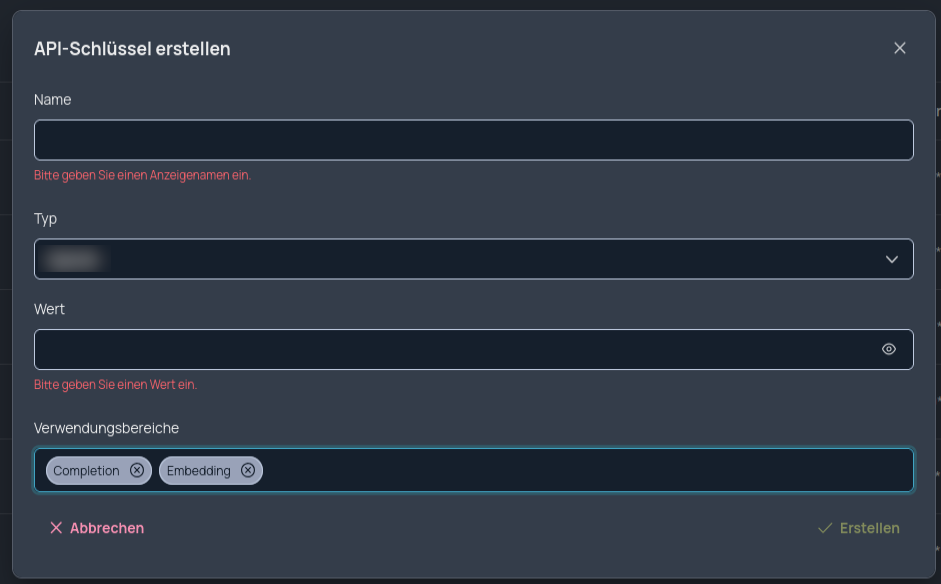The width and height of the screenshot is (941, 584).
Task: Cancel with the Abbrechen button
Action: (97, 528)
